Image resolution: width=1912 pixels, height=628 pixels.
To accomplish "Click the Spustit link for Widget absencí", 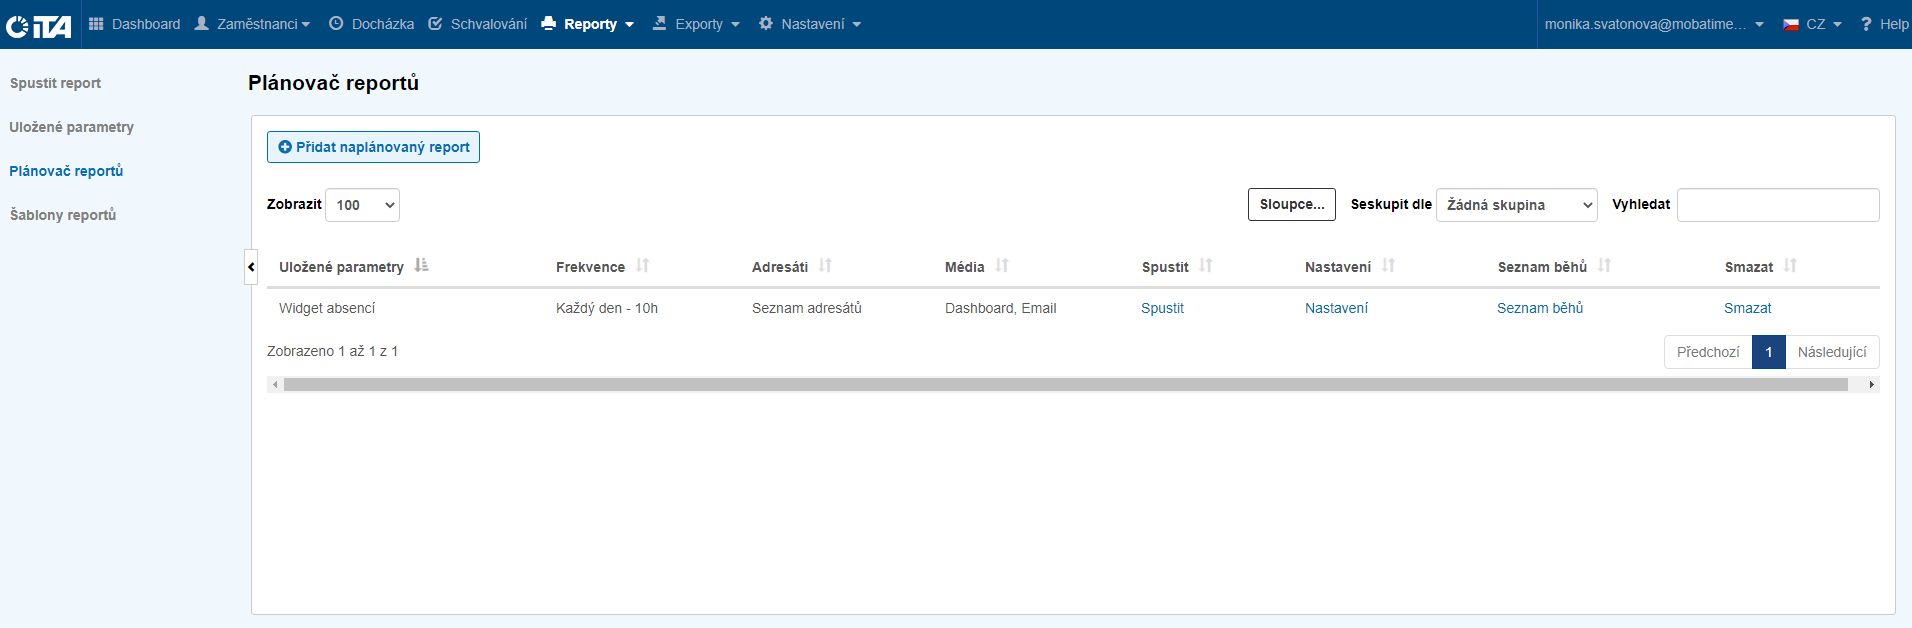I will click(x=1162, y=308).
